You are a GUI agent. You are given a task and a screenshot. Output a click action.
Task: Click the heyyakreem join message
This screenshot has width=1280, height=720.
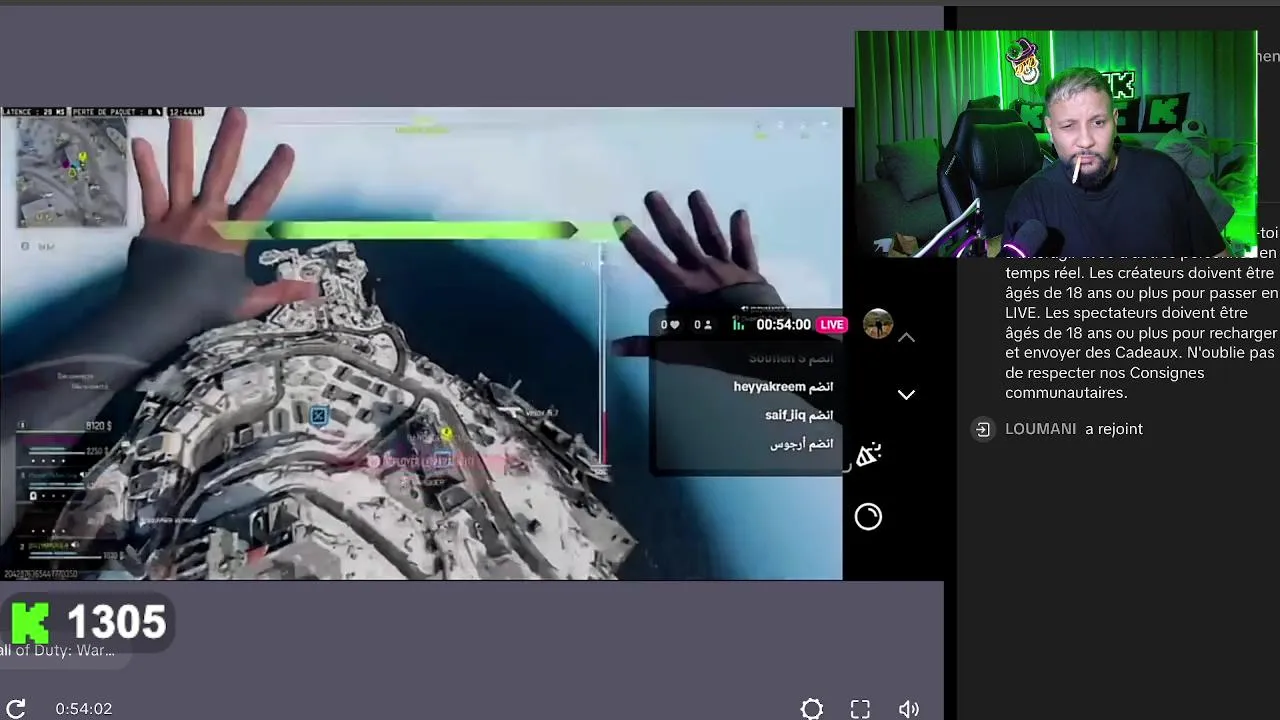point(783,387)
